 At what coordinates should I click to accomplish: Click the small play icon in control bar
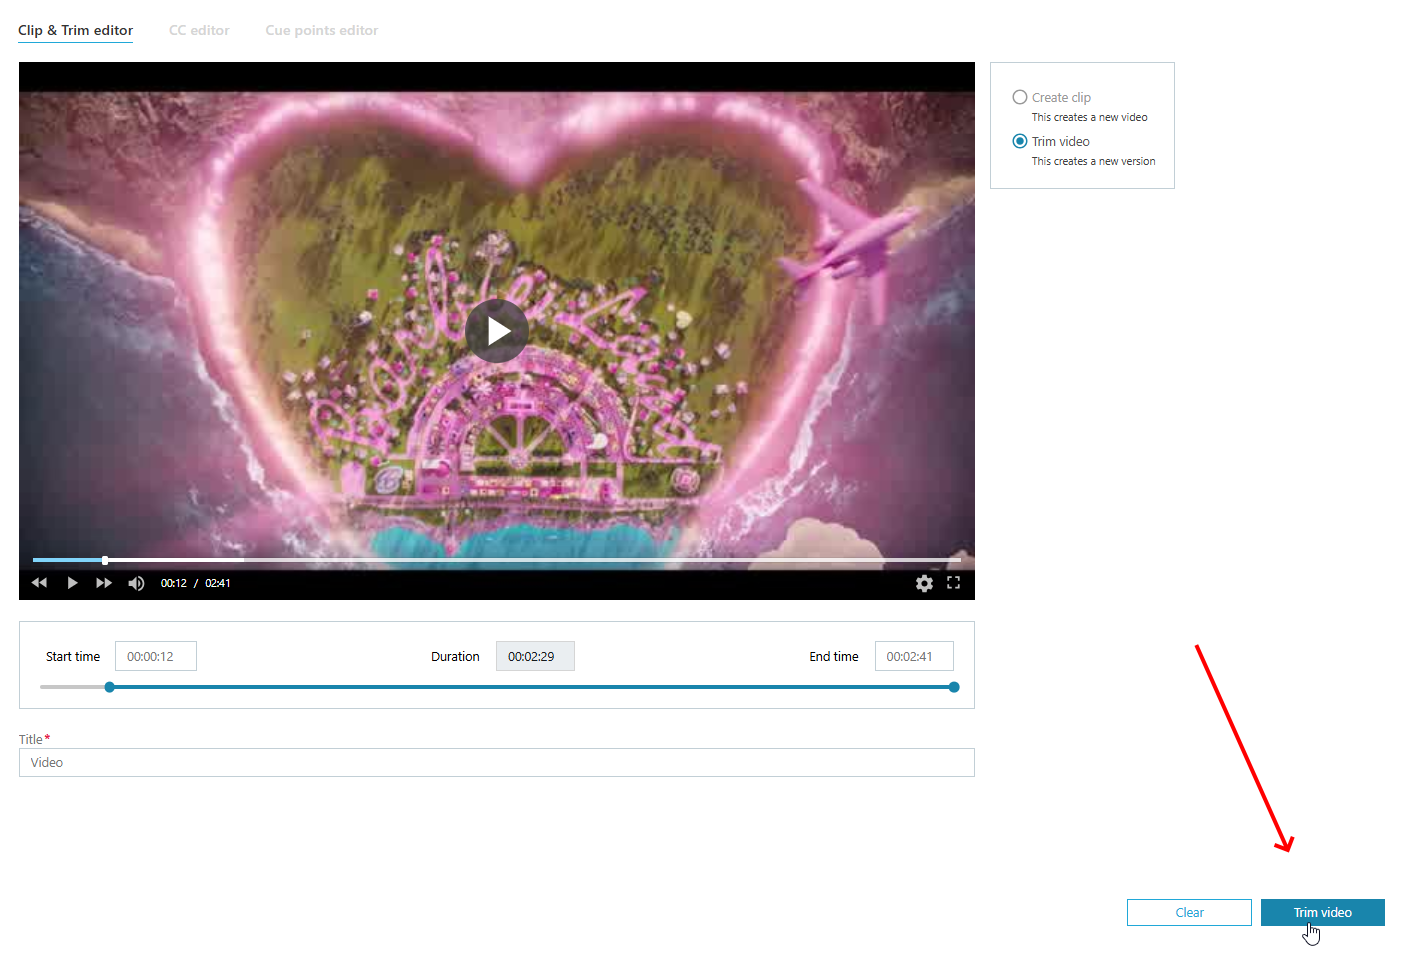tap(72, 583)
